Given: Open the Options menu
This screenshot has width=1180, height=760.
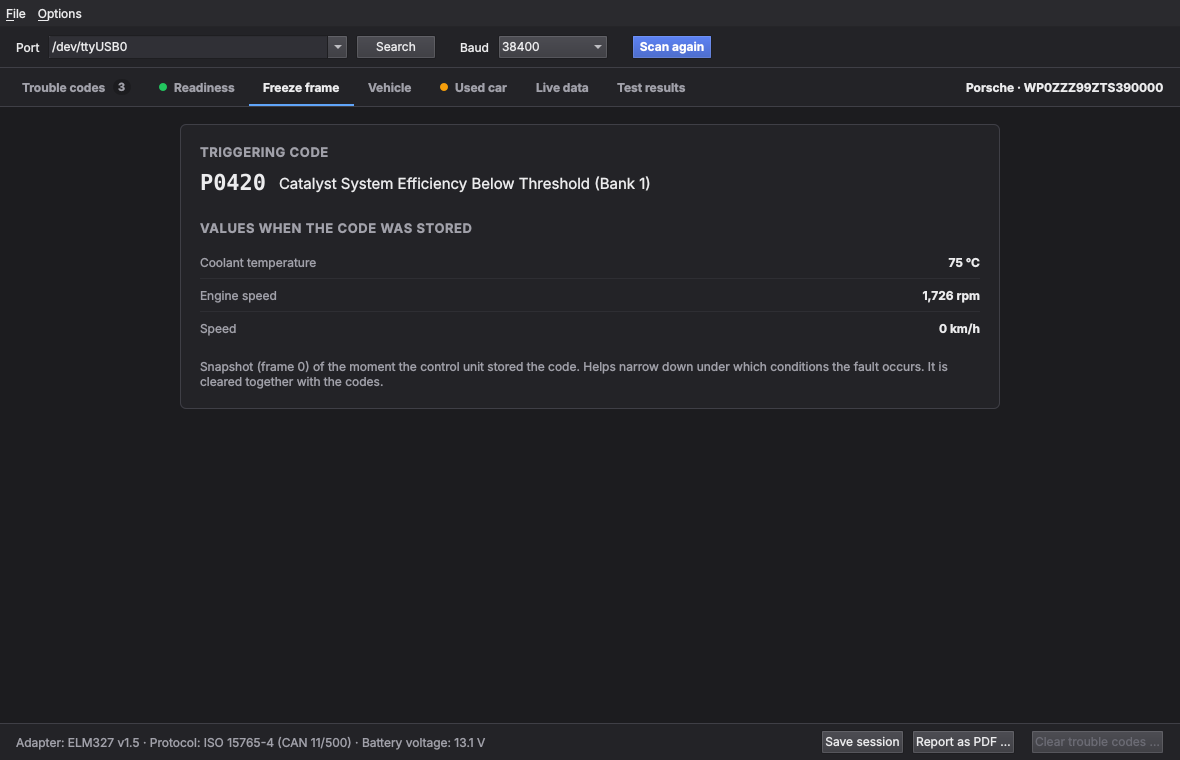Looking at the screenshot, I should [x=59, y=14].
